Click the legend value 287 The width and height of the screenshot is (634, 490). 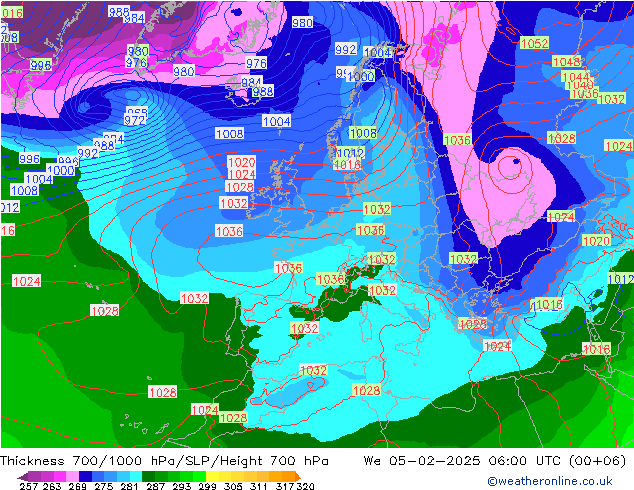(x=155, y=486)
